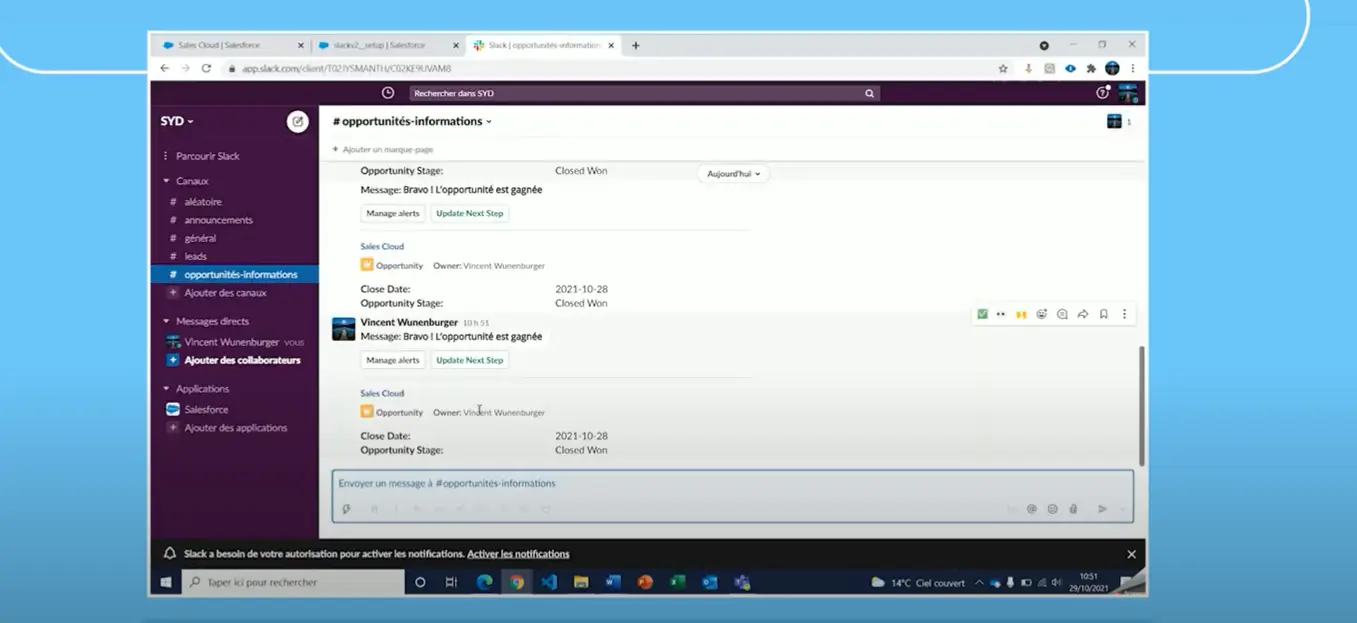Open Visual Studio Code from taskbar
1357x623 pixels.
click(548, 582)
